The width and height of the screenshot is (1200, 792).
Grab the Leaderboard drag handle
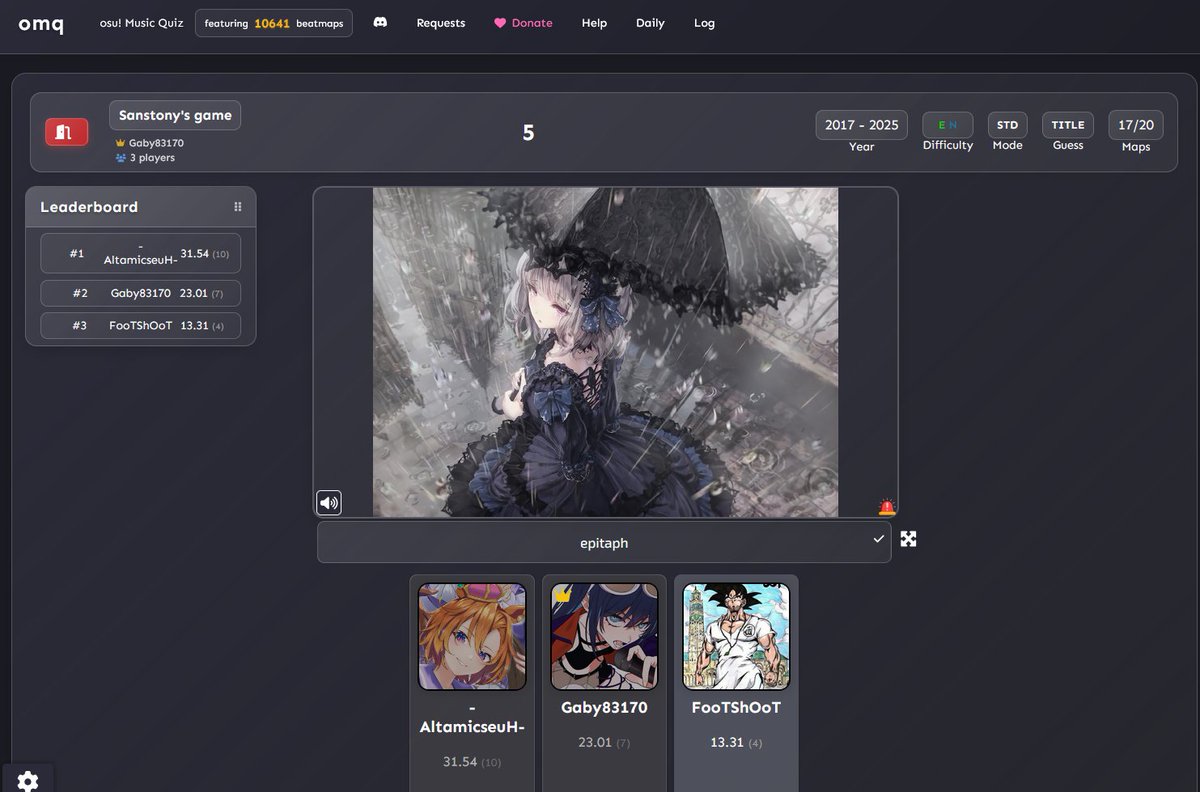coord(238,207)
